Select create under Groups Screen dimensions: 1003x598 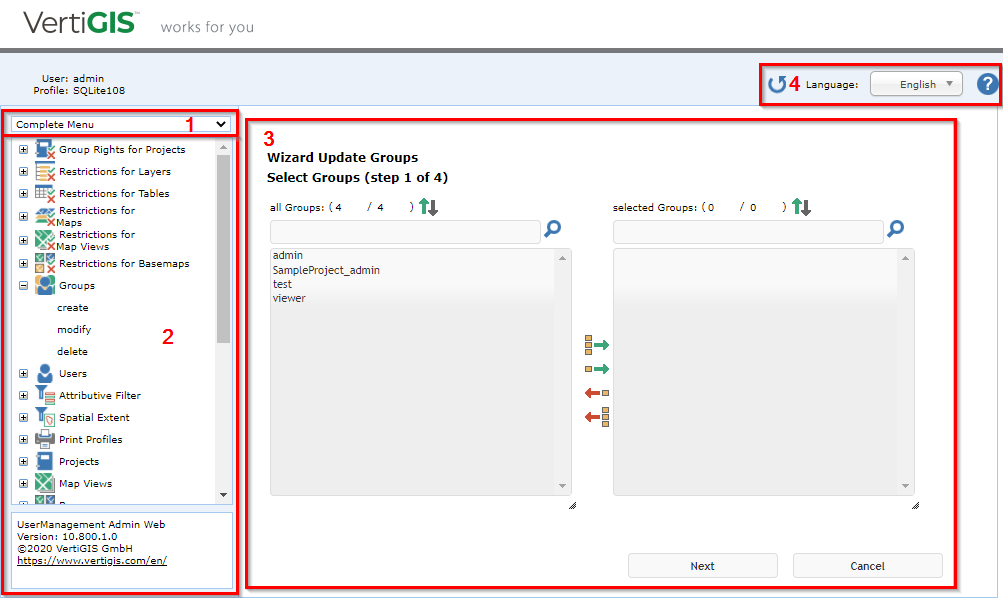72,307
